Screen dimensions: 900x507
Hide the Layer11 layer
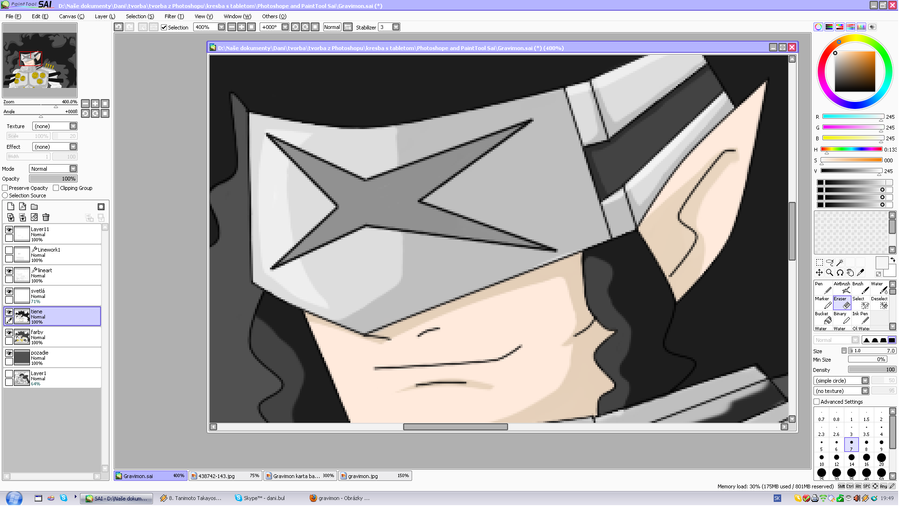[x=9, y=230]
